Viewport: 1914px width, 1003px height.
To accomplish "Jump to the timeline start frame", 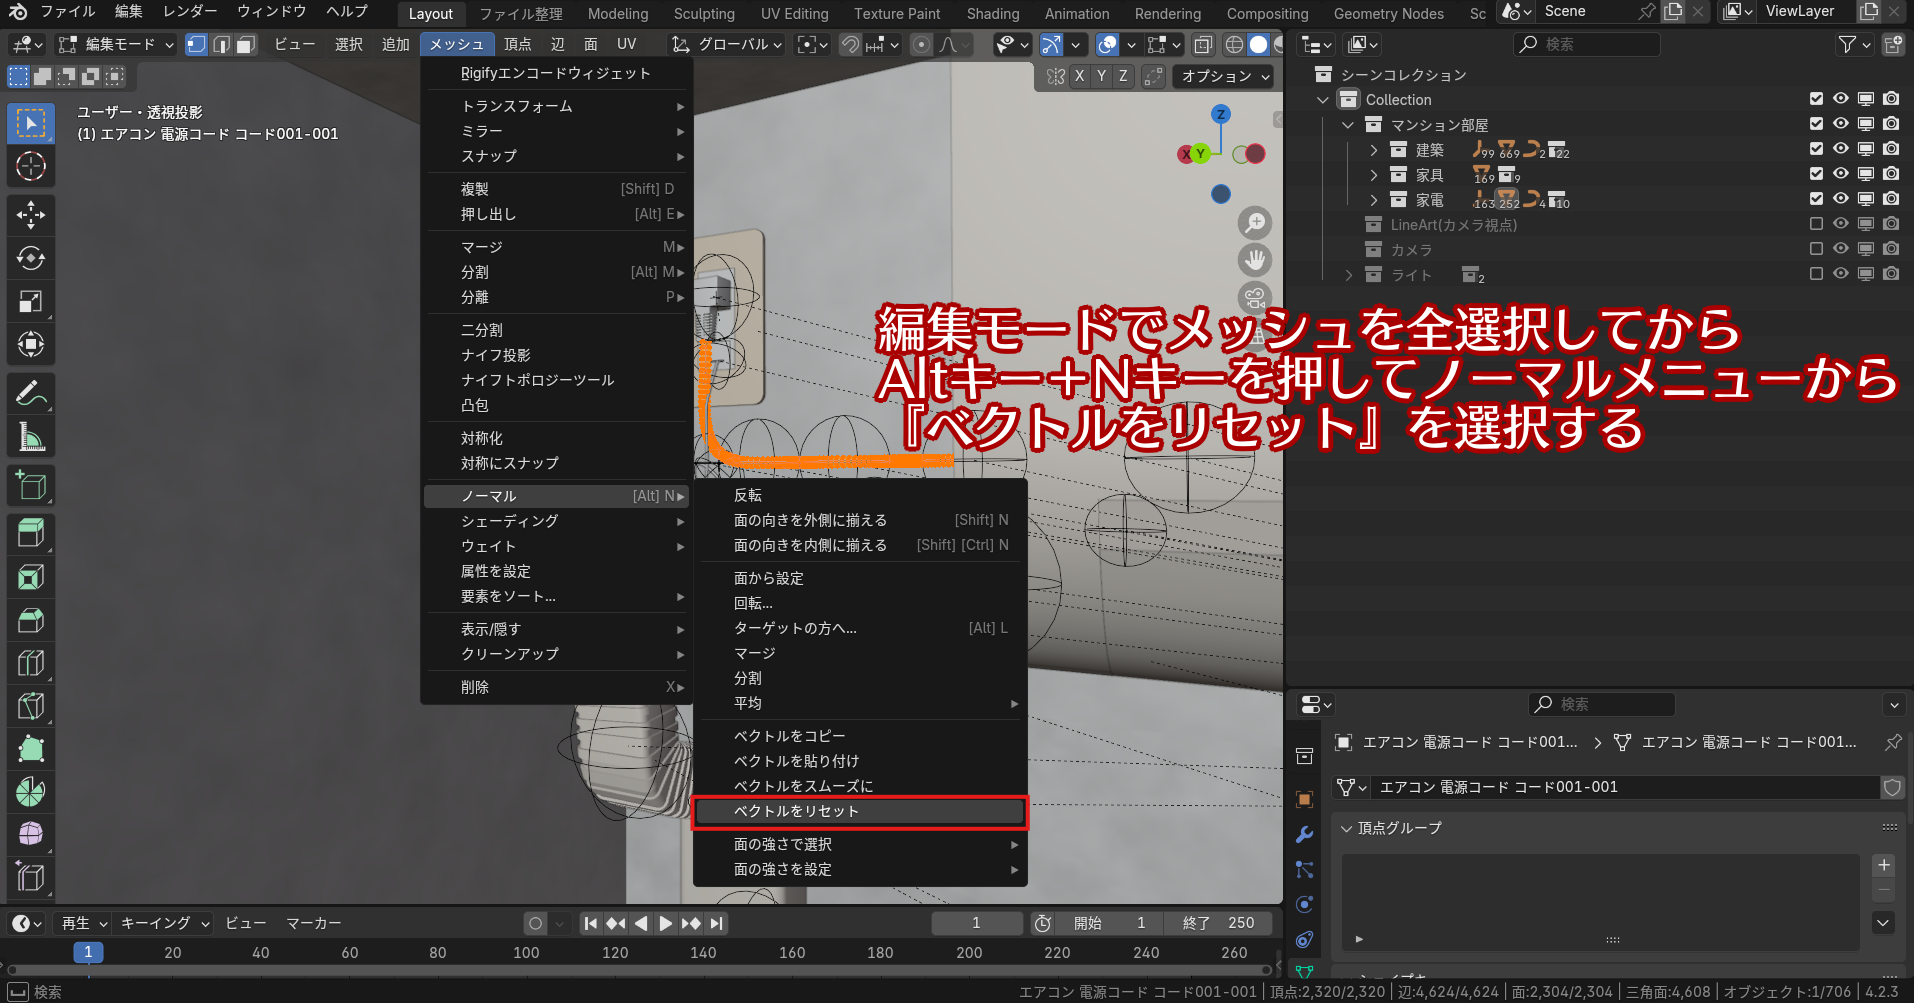I will pos(591,923).
